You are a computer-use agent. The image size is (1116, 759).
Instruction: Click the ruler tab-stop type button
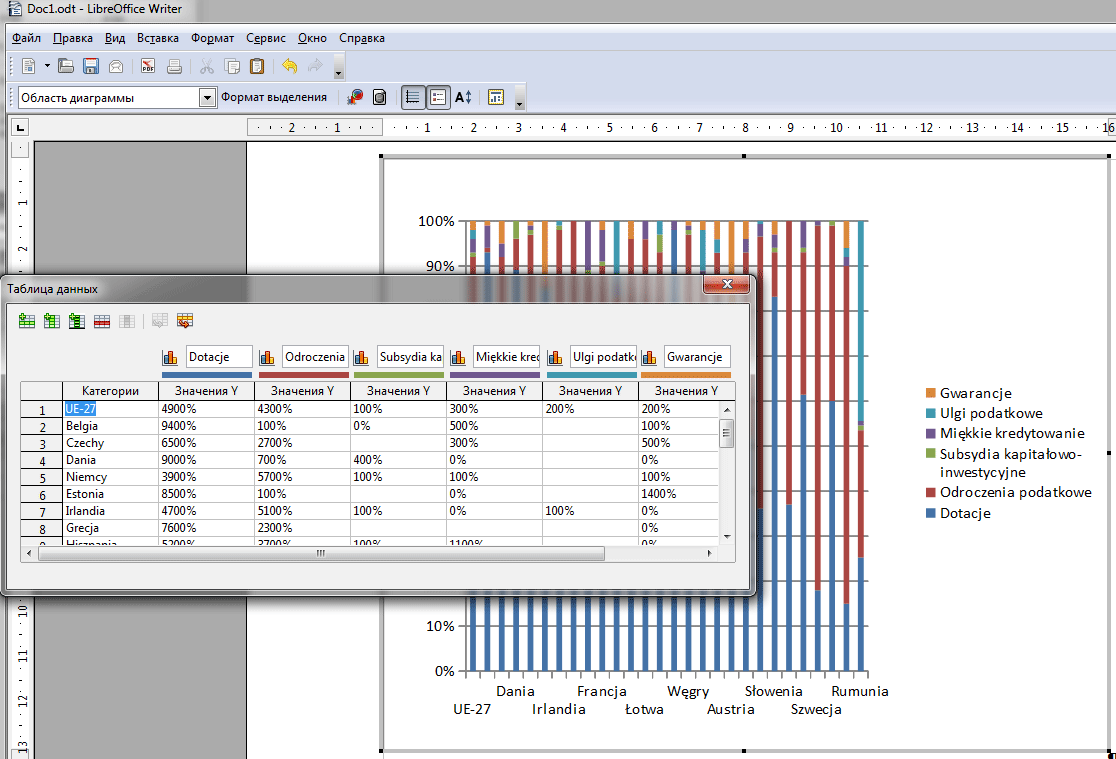tap(21, 127)
